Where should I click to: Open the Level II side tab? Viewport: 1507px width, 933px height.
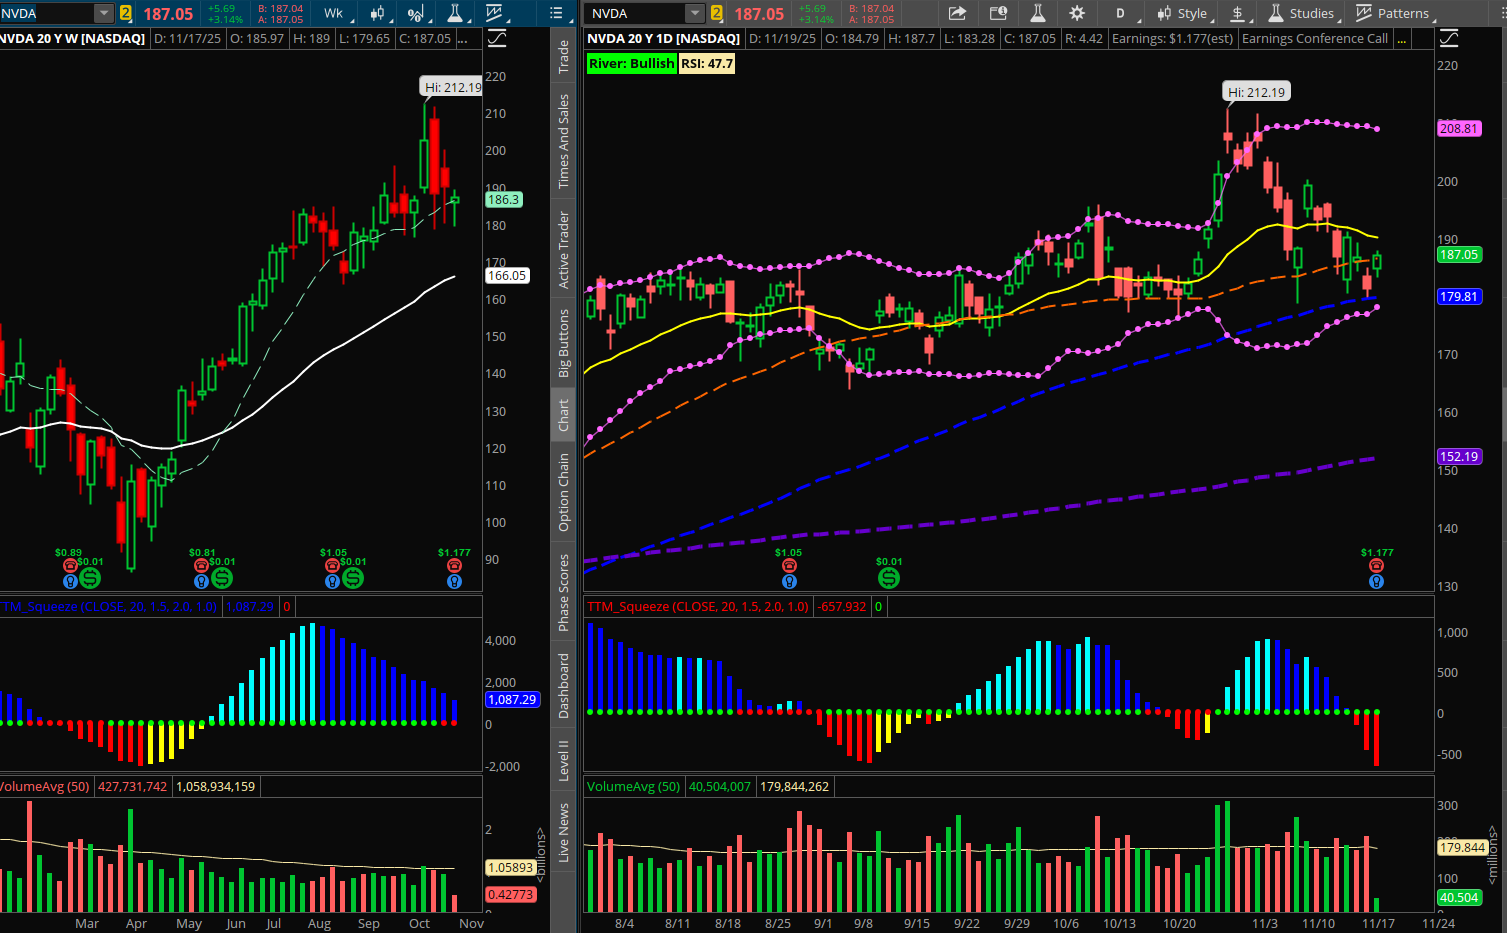[x=564, y=761]
